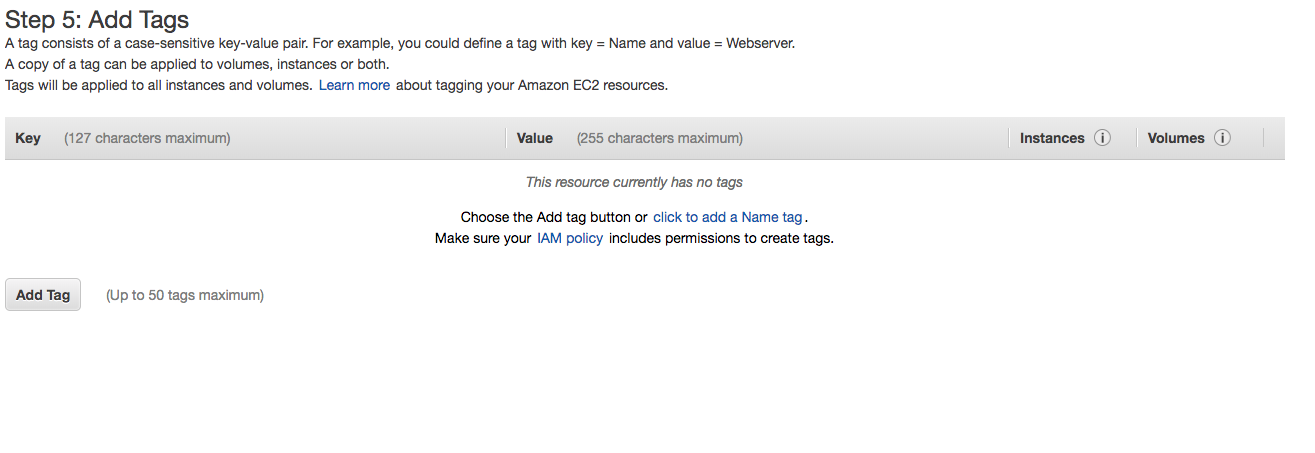The width and height of the screenshot is (1315, 453).
Task: Click the 'includes permissions to create tags' text
Action: tap(721, 238)
